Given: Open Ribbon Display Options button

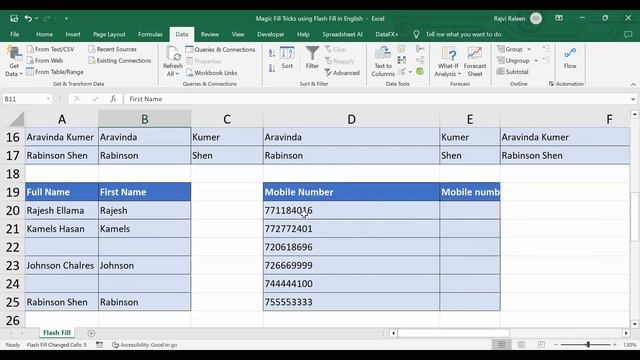Looking at the screenshot, I should pos(559,18).
